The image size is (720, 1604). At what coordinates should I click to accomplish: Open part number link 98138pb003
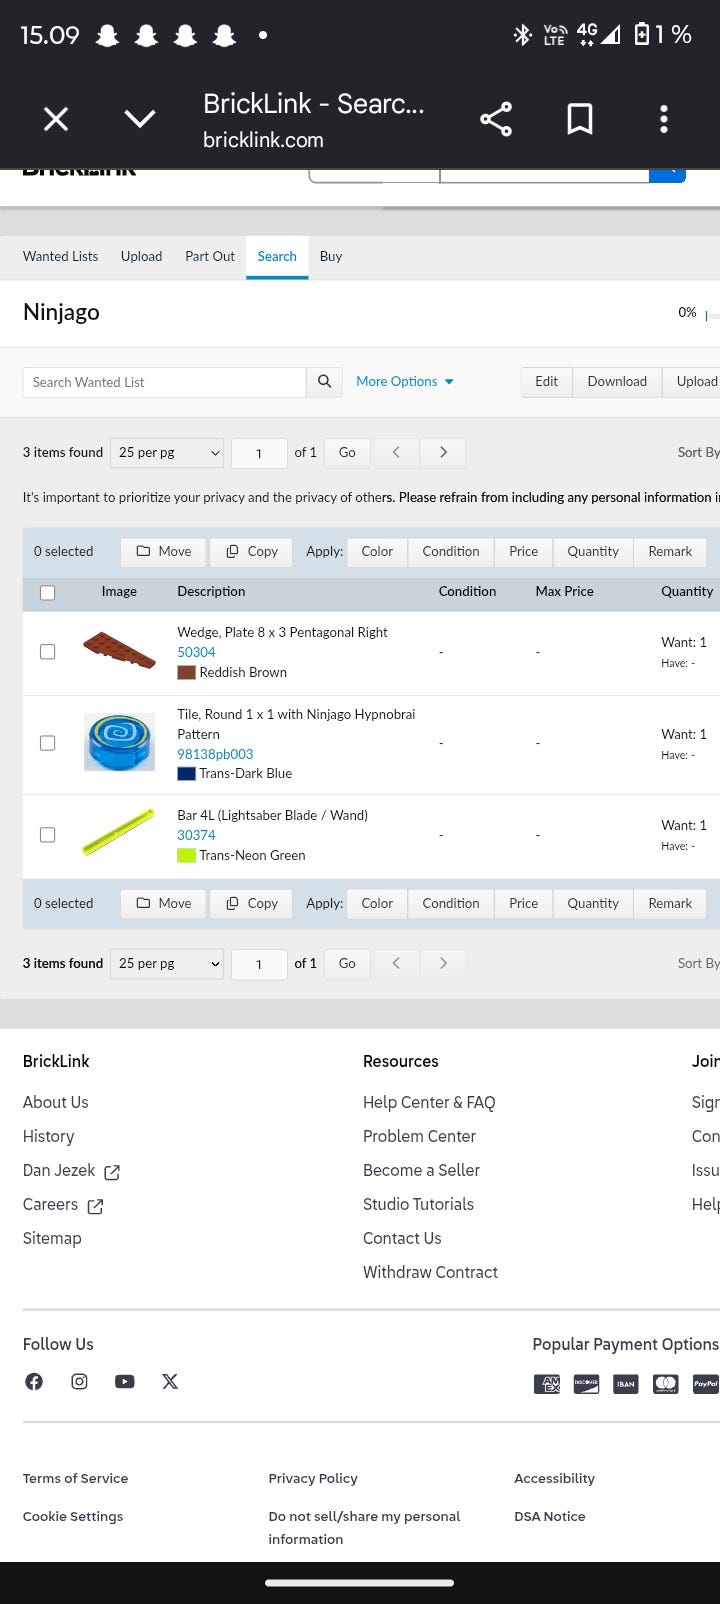215,754
